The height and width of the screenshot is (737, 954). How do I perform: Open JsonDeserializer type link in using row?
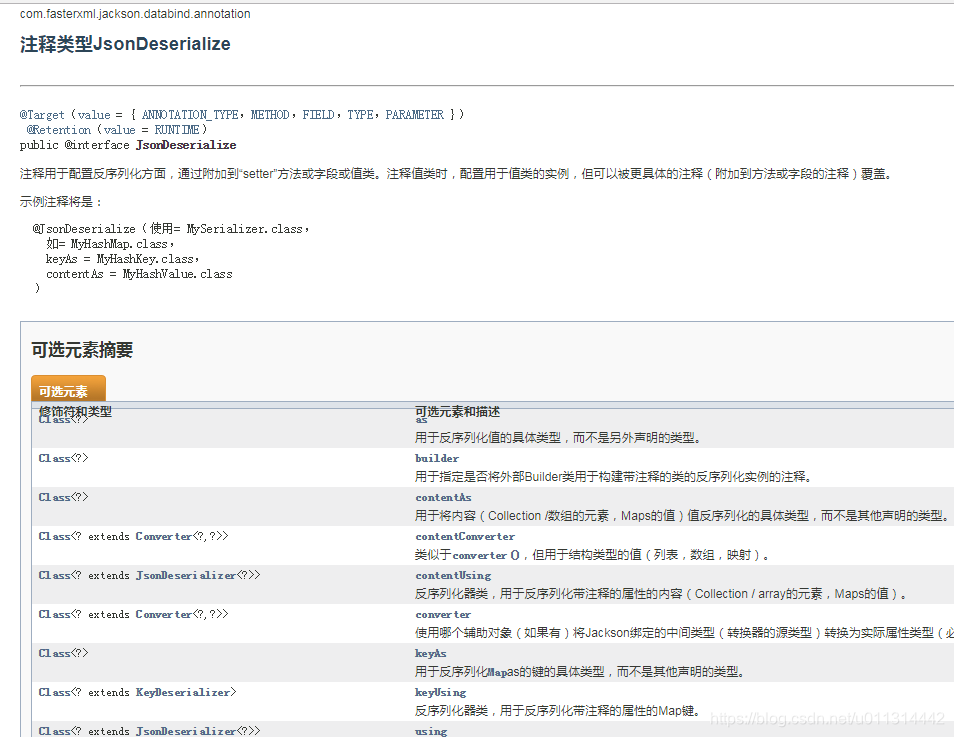click(186, 731)
